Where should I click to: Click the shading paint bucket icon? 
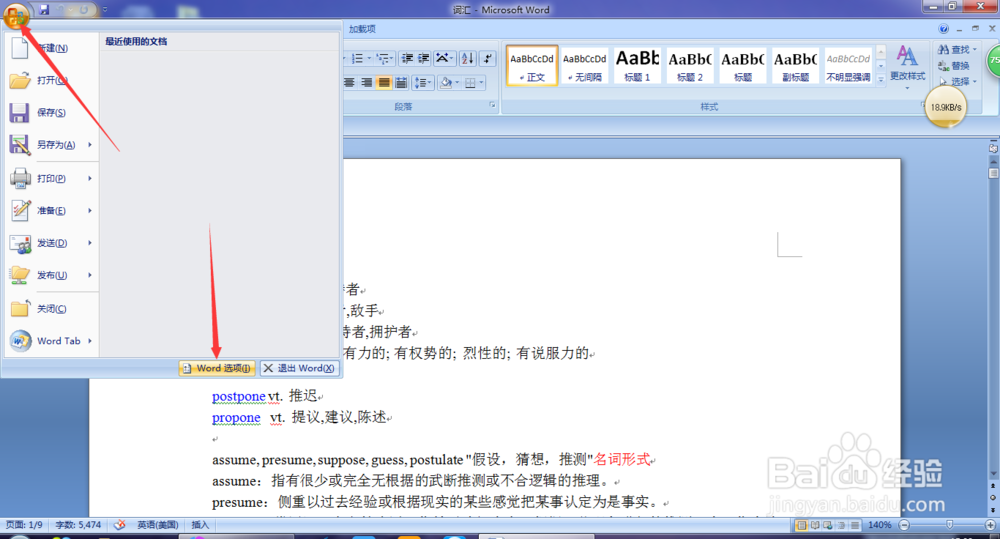click(x=446, y=82)
